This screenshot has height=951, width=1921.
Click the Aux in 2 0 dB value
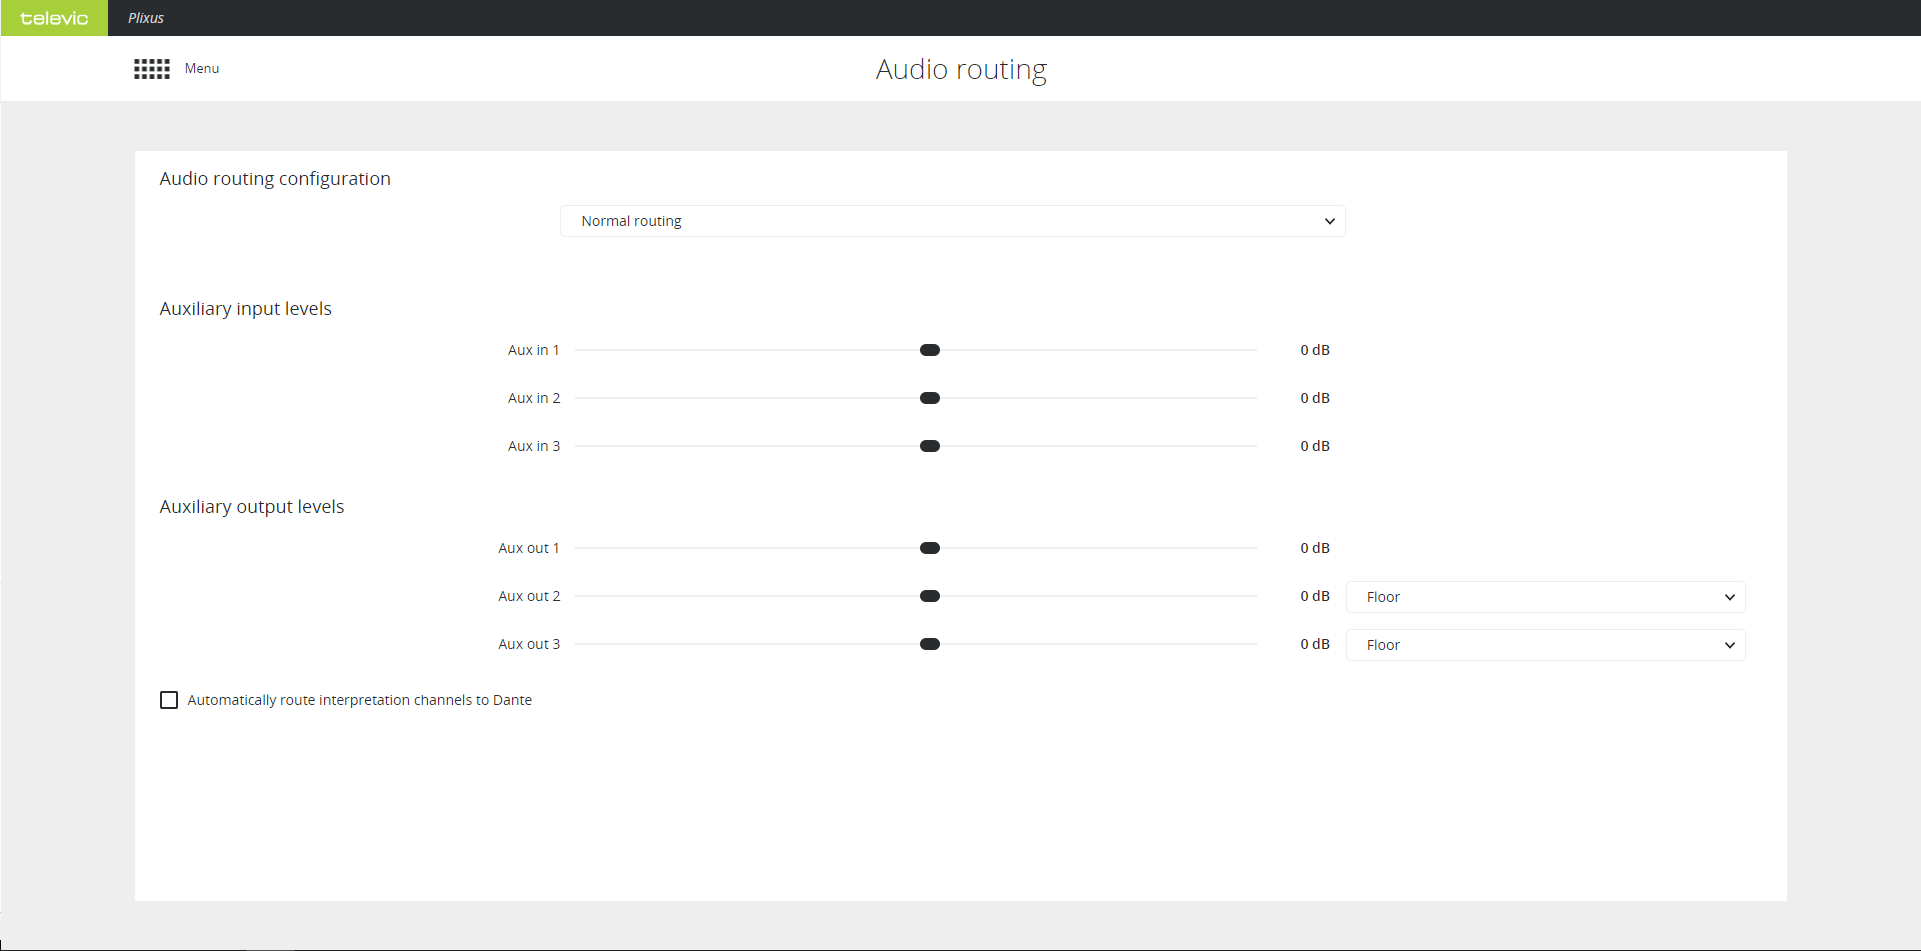pos(1315,398)
